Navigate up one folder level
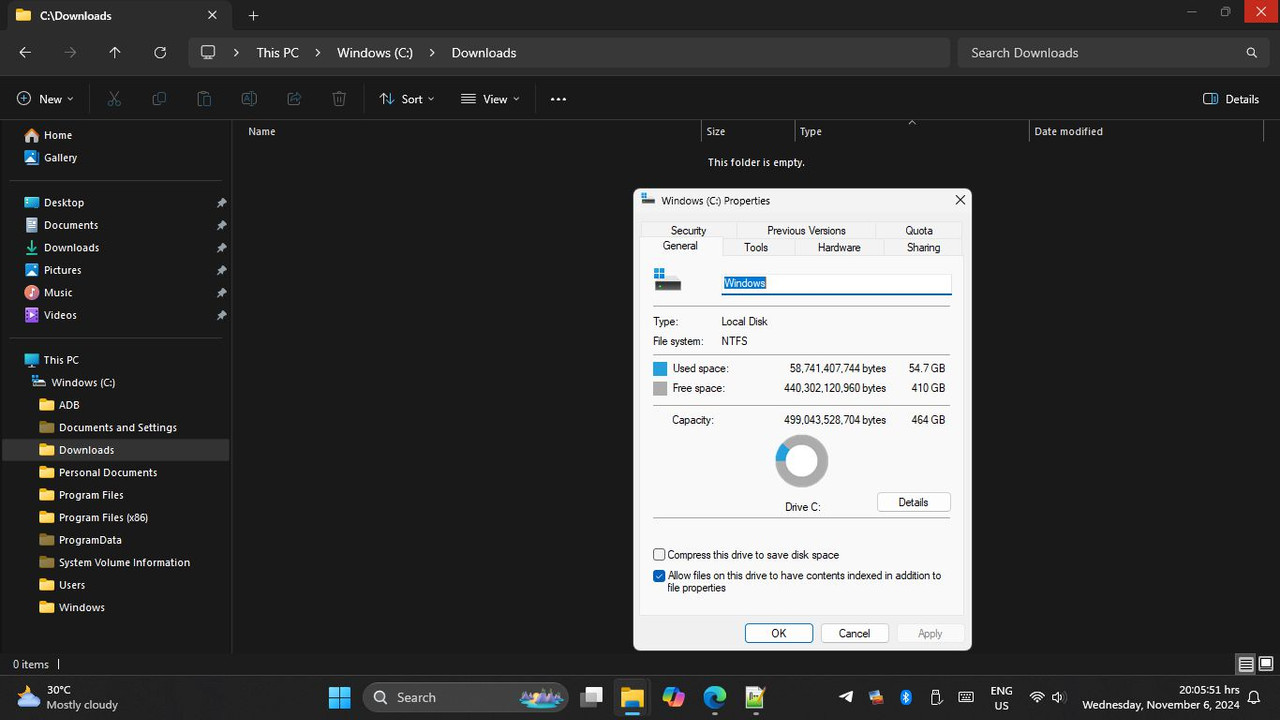 [115, 53]
